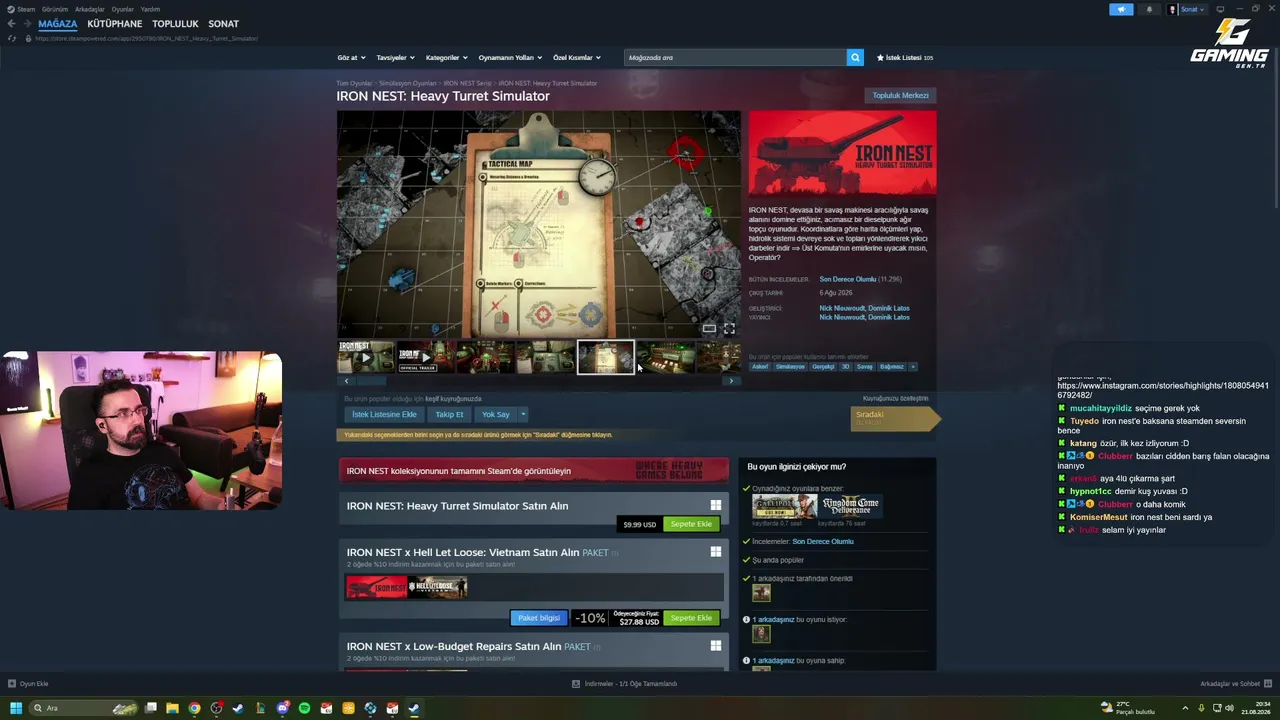This screenshot has width=1280, height=720.
Task: Click the Windows icon on the Hell Let Loose bundle
Action: 715,552
